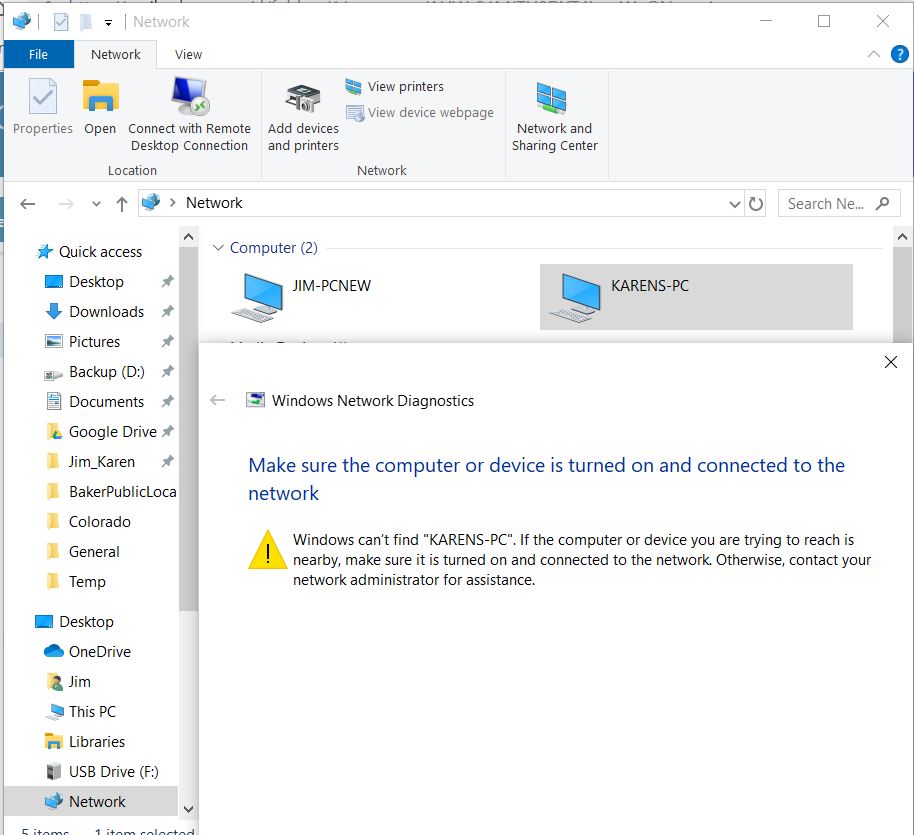Open Customize Quick Access Toolbar dropdown

[108, 23]
